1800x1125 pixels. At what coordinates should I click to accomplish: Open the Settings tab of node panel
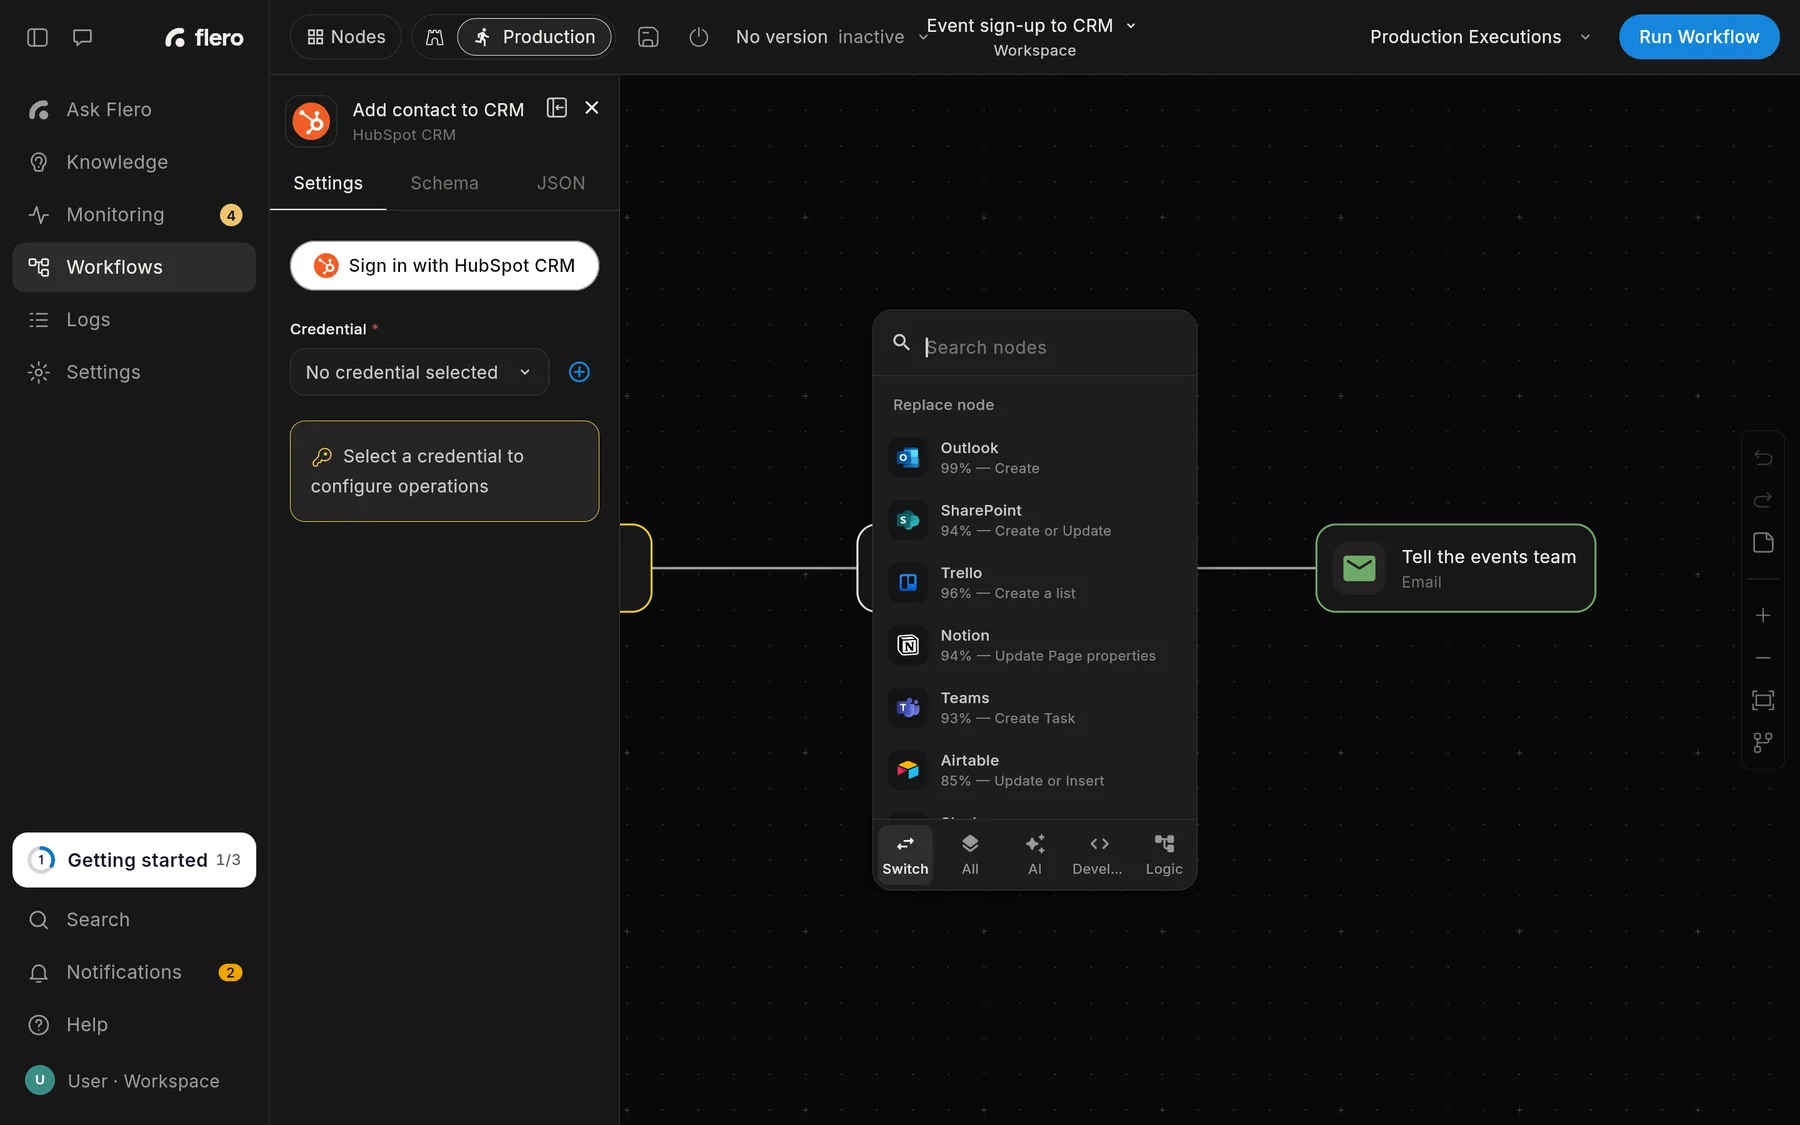[x=328, y=183]
